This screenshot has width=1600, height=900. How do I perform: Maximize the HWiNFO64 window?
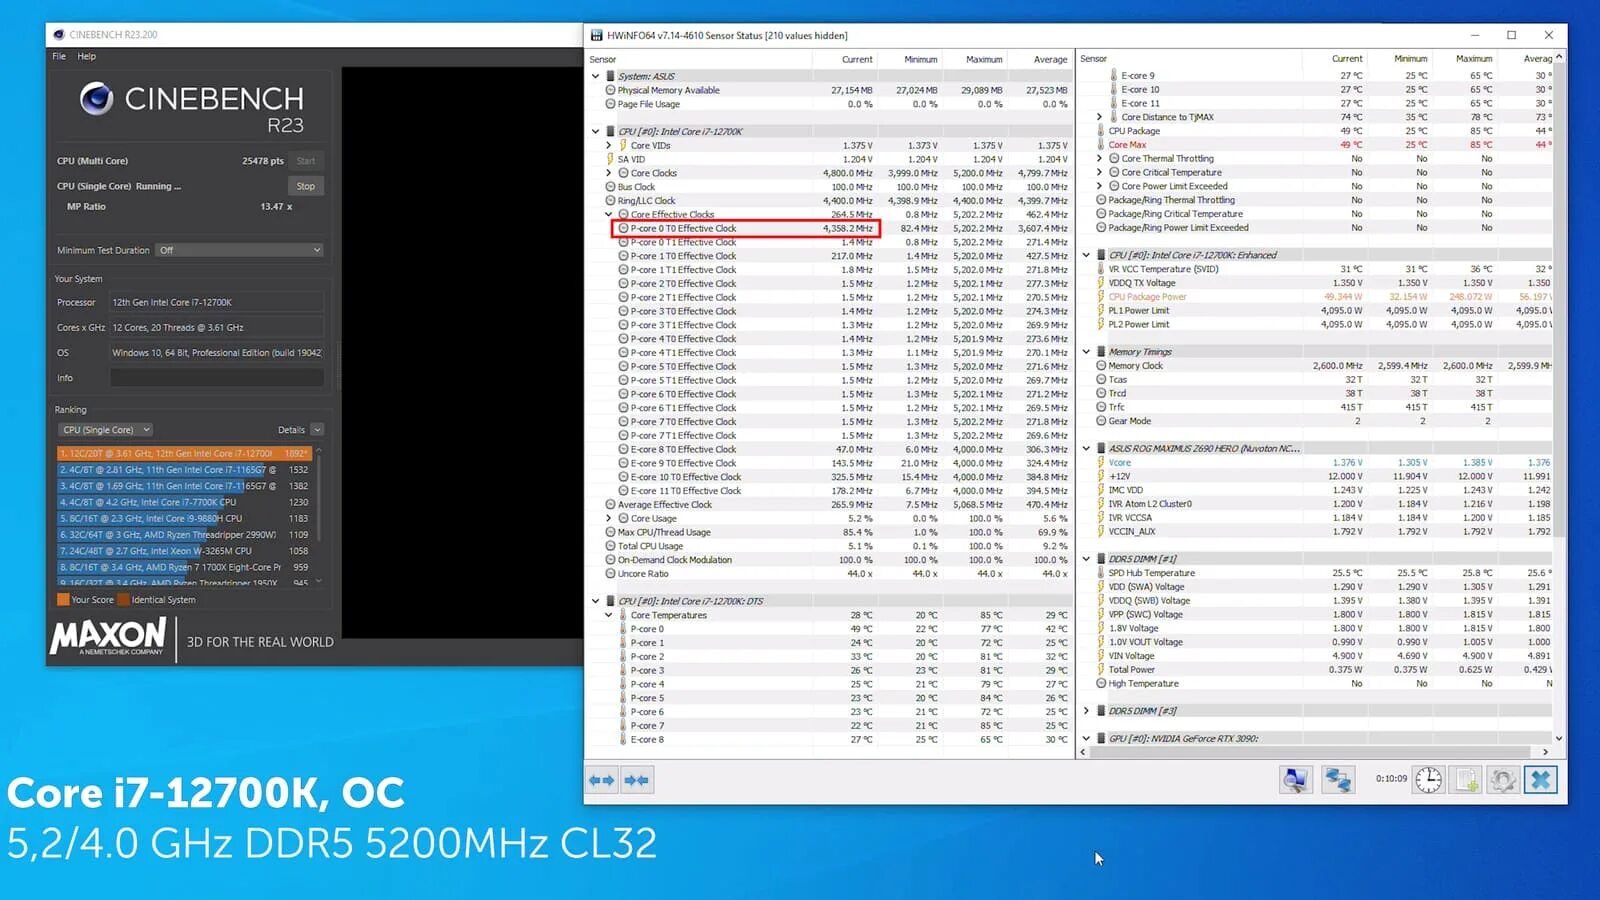1511,35
